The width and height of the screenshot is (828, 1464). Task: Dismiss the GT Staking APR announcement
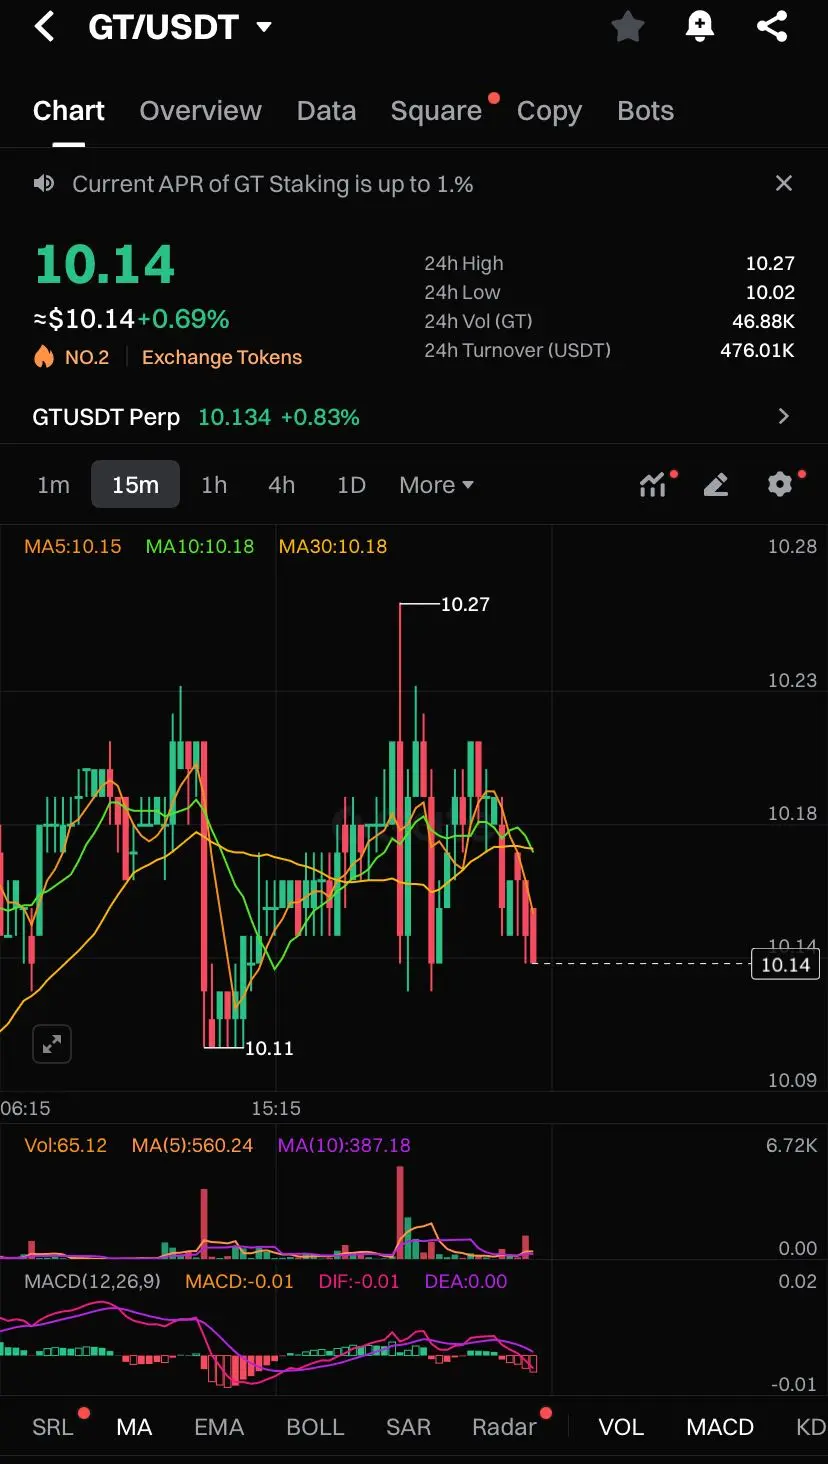click(784, 183)
